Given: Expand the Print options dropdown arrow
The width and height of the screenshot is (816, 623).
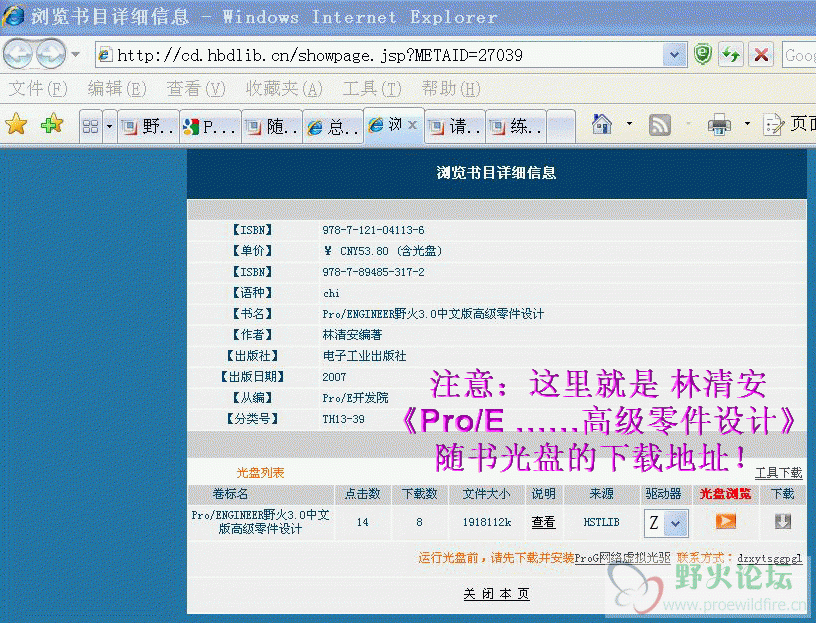Looking at the screenshot, I should point(747,124).
